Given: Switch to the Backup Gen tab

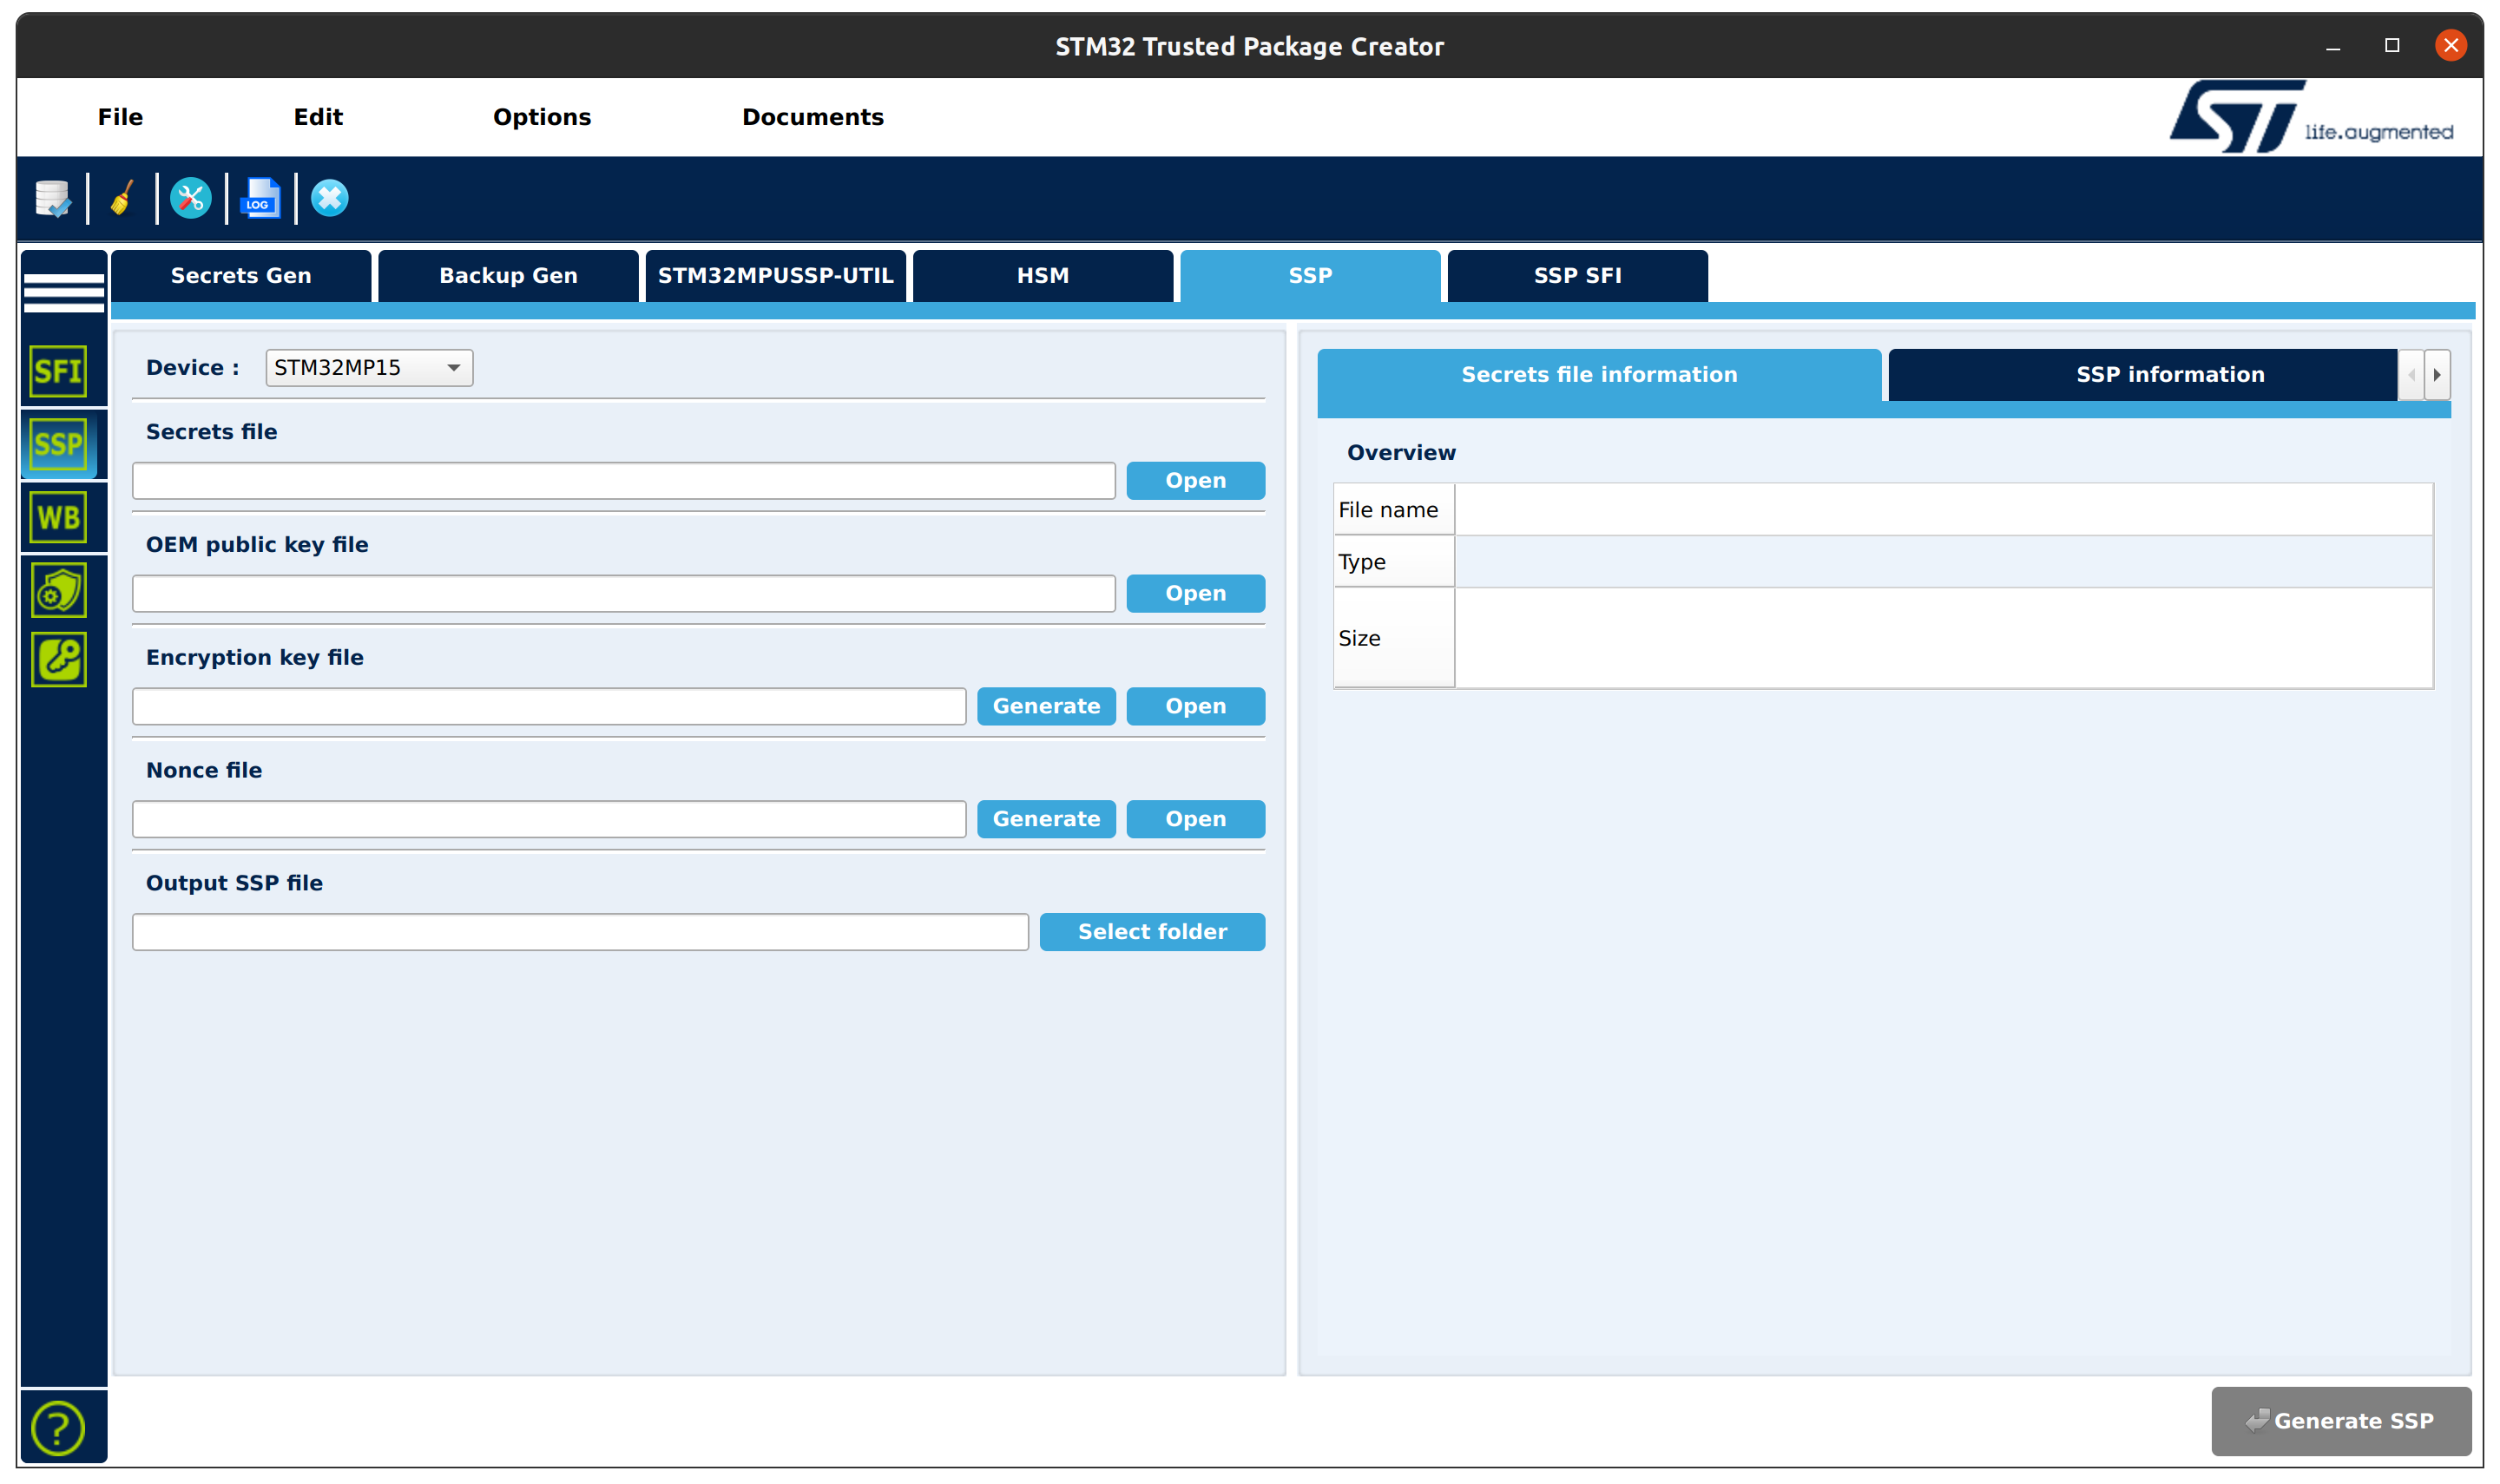Looking at the screenshot, I should [x=508, y=275].
